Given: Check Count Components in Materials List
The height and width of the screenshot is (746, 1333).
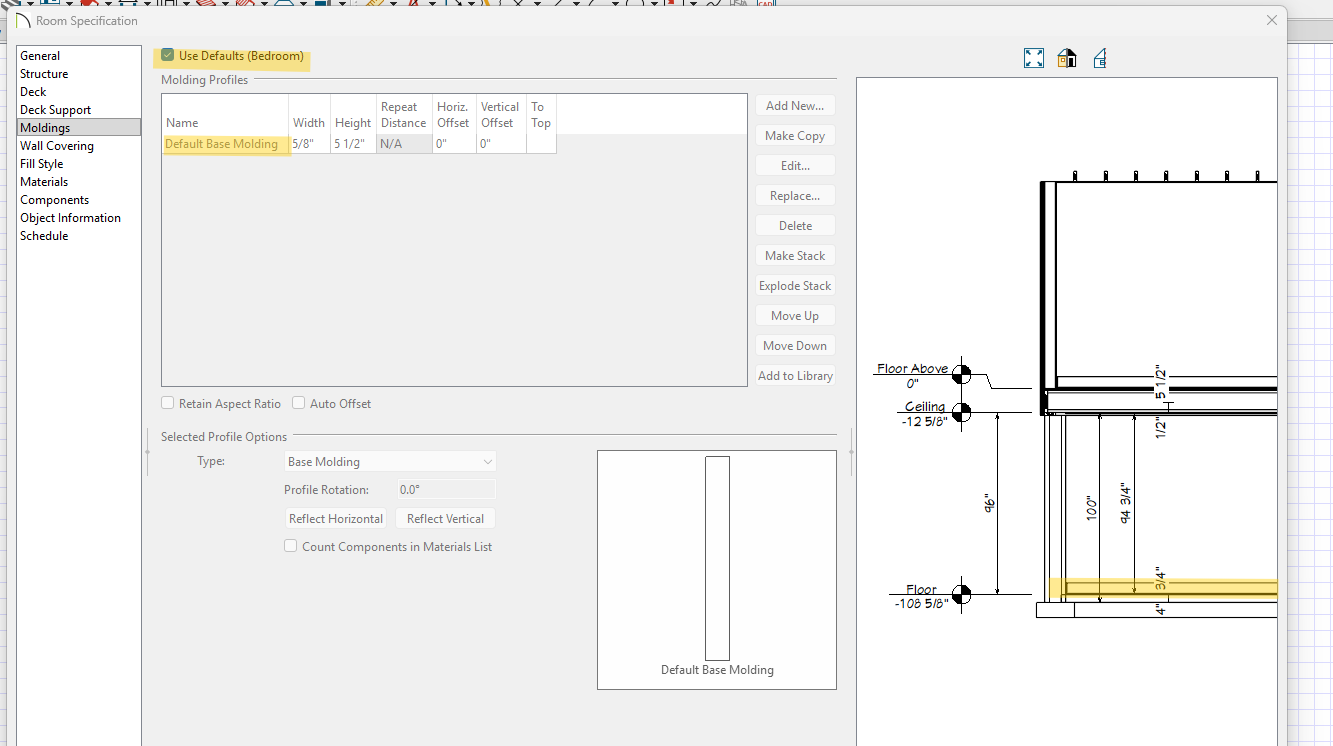Looking at the screenshot, I should tap(291, 547).
